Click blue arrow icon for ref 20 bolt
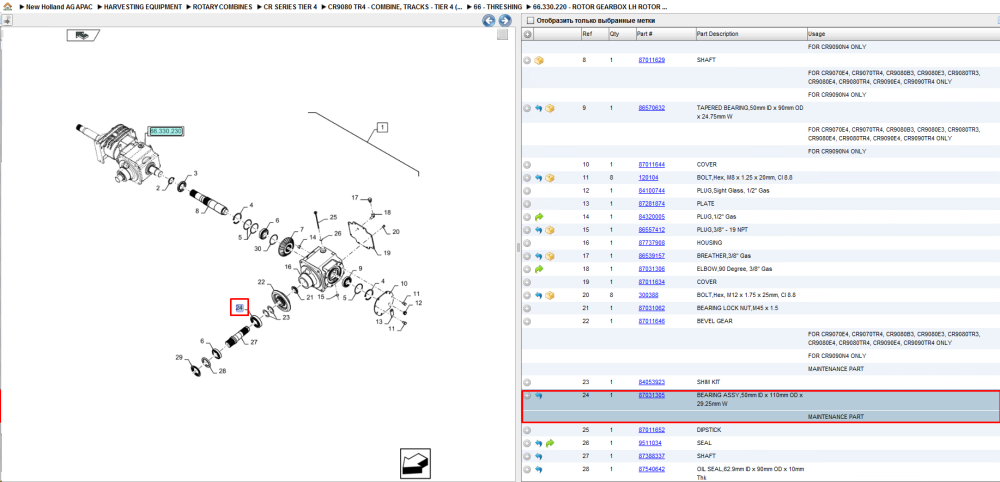1000x482 pixels. [539, 295]
